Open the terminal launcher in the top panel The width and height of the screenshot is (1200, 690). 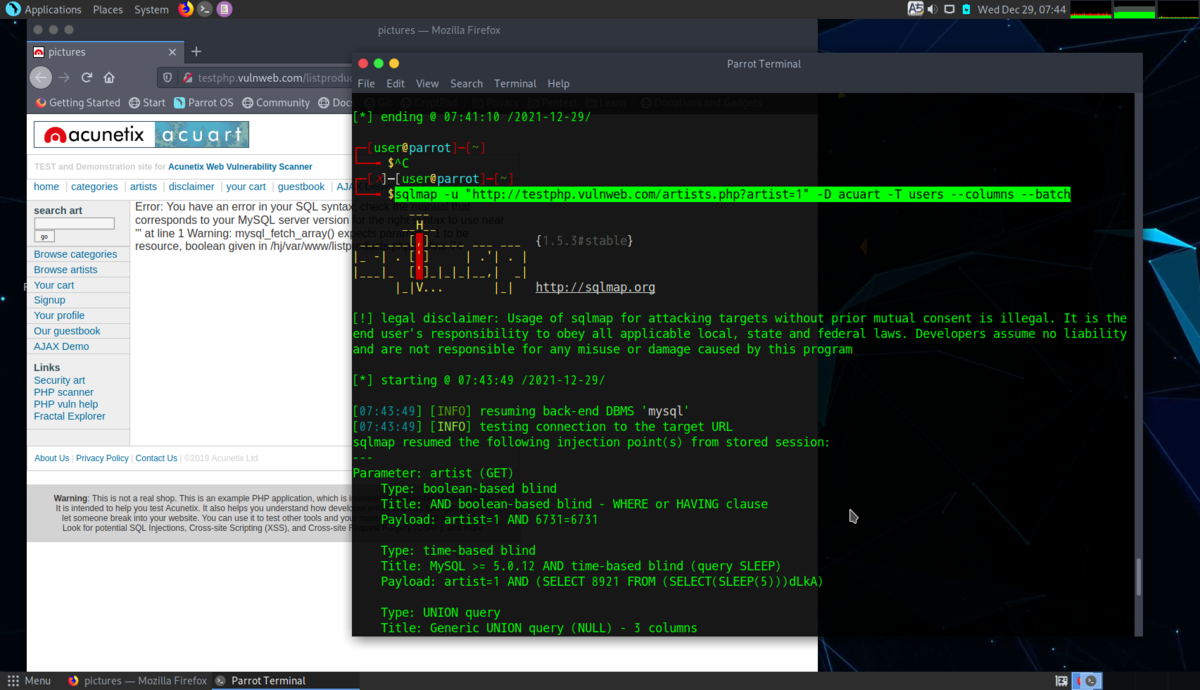click(x=205, y=9)
